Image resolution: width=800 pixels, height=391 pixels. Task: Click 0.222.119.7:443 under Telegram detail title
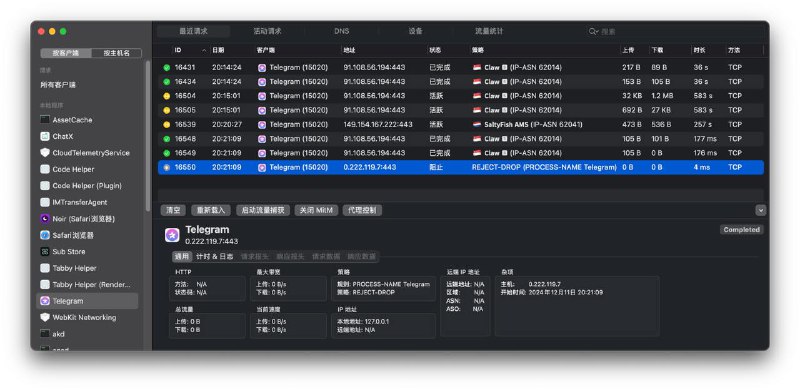tap(211, 241)
